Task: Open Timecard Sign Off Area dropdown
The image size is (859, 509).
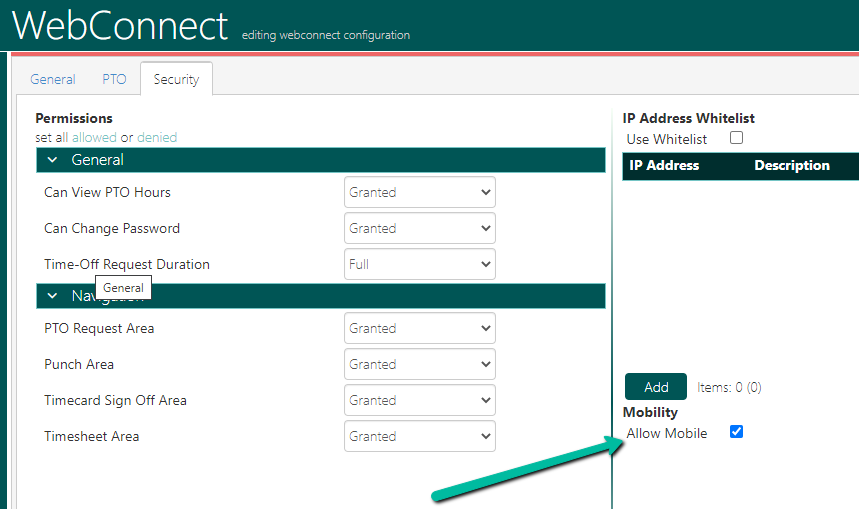Action: [x=420, y=401]
